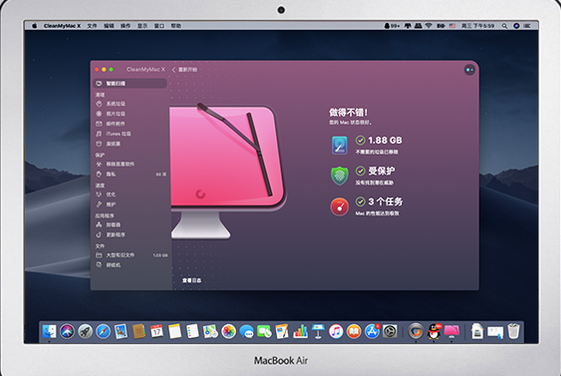The image size is (561, 376).
Task: Click 查看日志 (View Log) link
Action: pos(192,280)
